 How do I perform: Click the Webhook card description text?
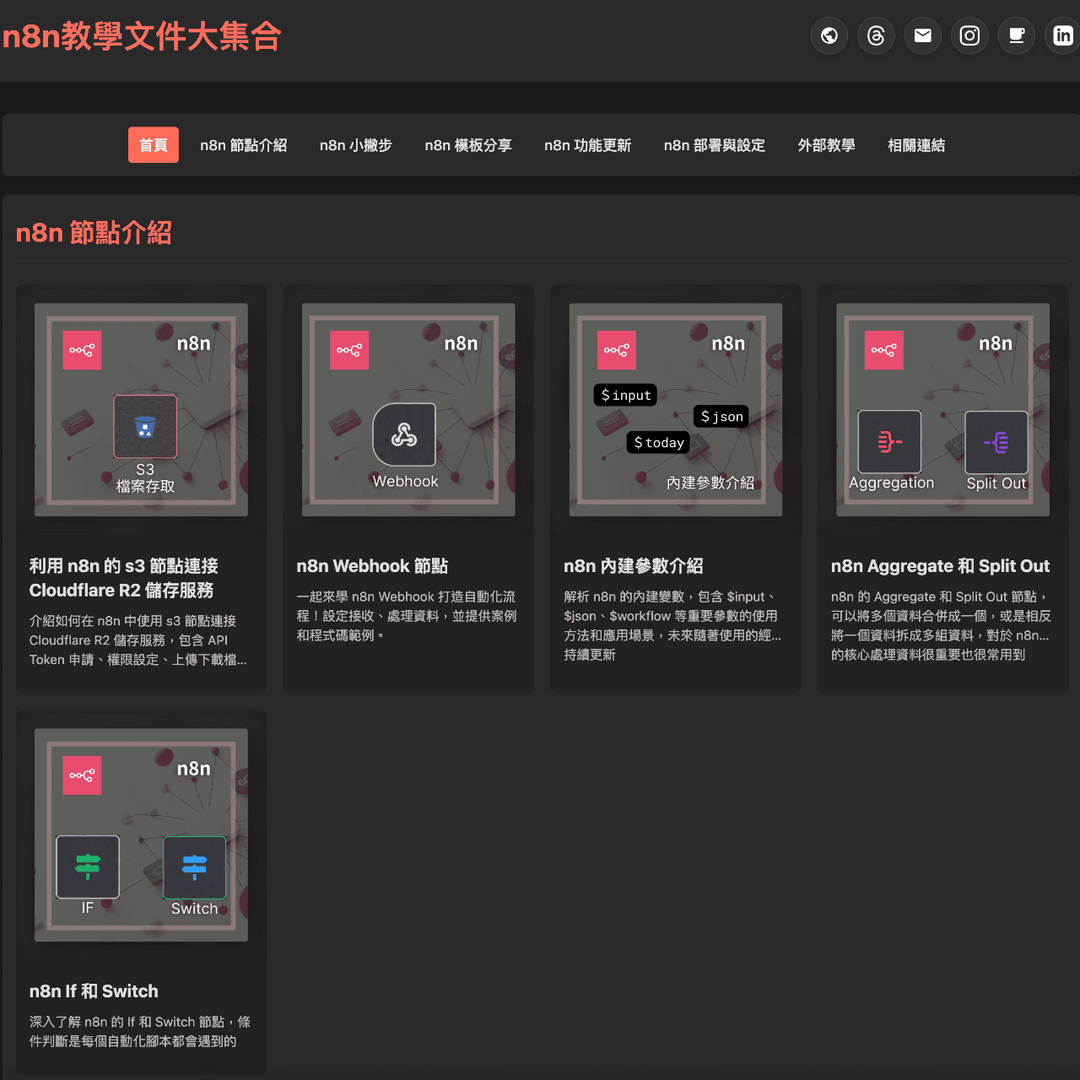(406, 616)
